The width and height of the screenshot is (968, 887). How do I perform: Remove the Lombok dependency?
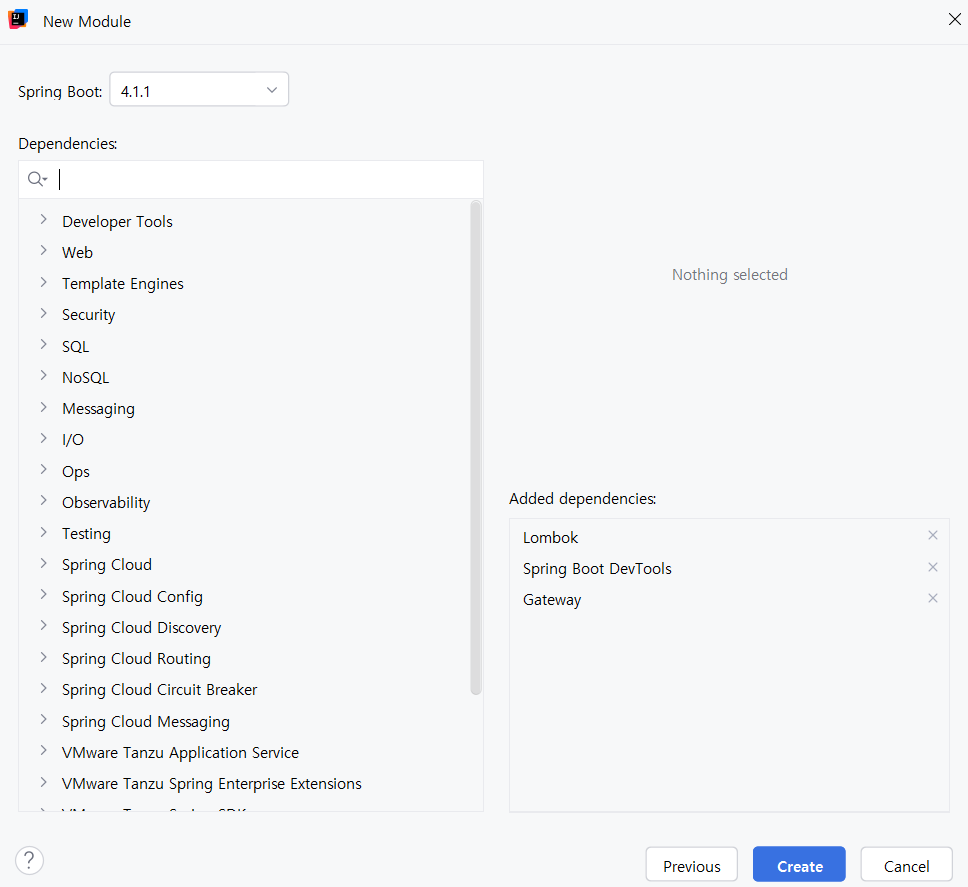[x=933, y=536]
